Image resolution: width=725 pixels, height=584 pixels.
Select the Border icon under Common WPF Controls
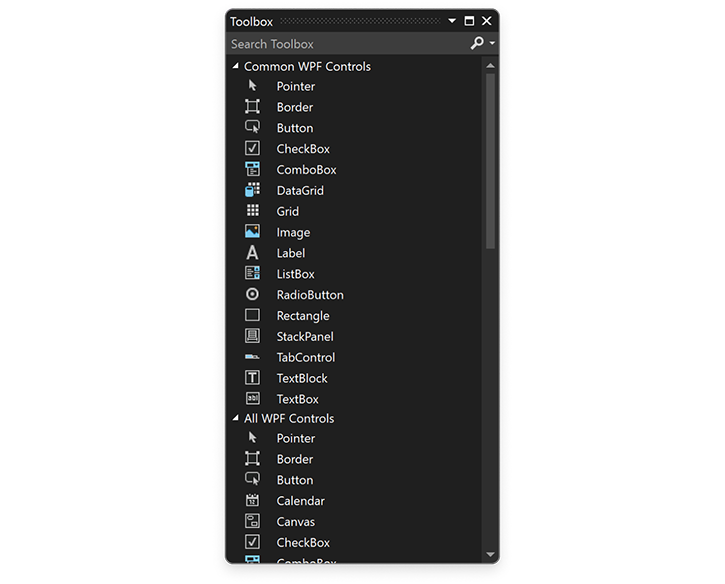(x=252, y=107)
